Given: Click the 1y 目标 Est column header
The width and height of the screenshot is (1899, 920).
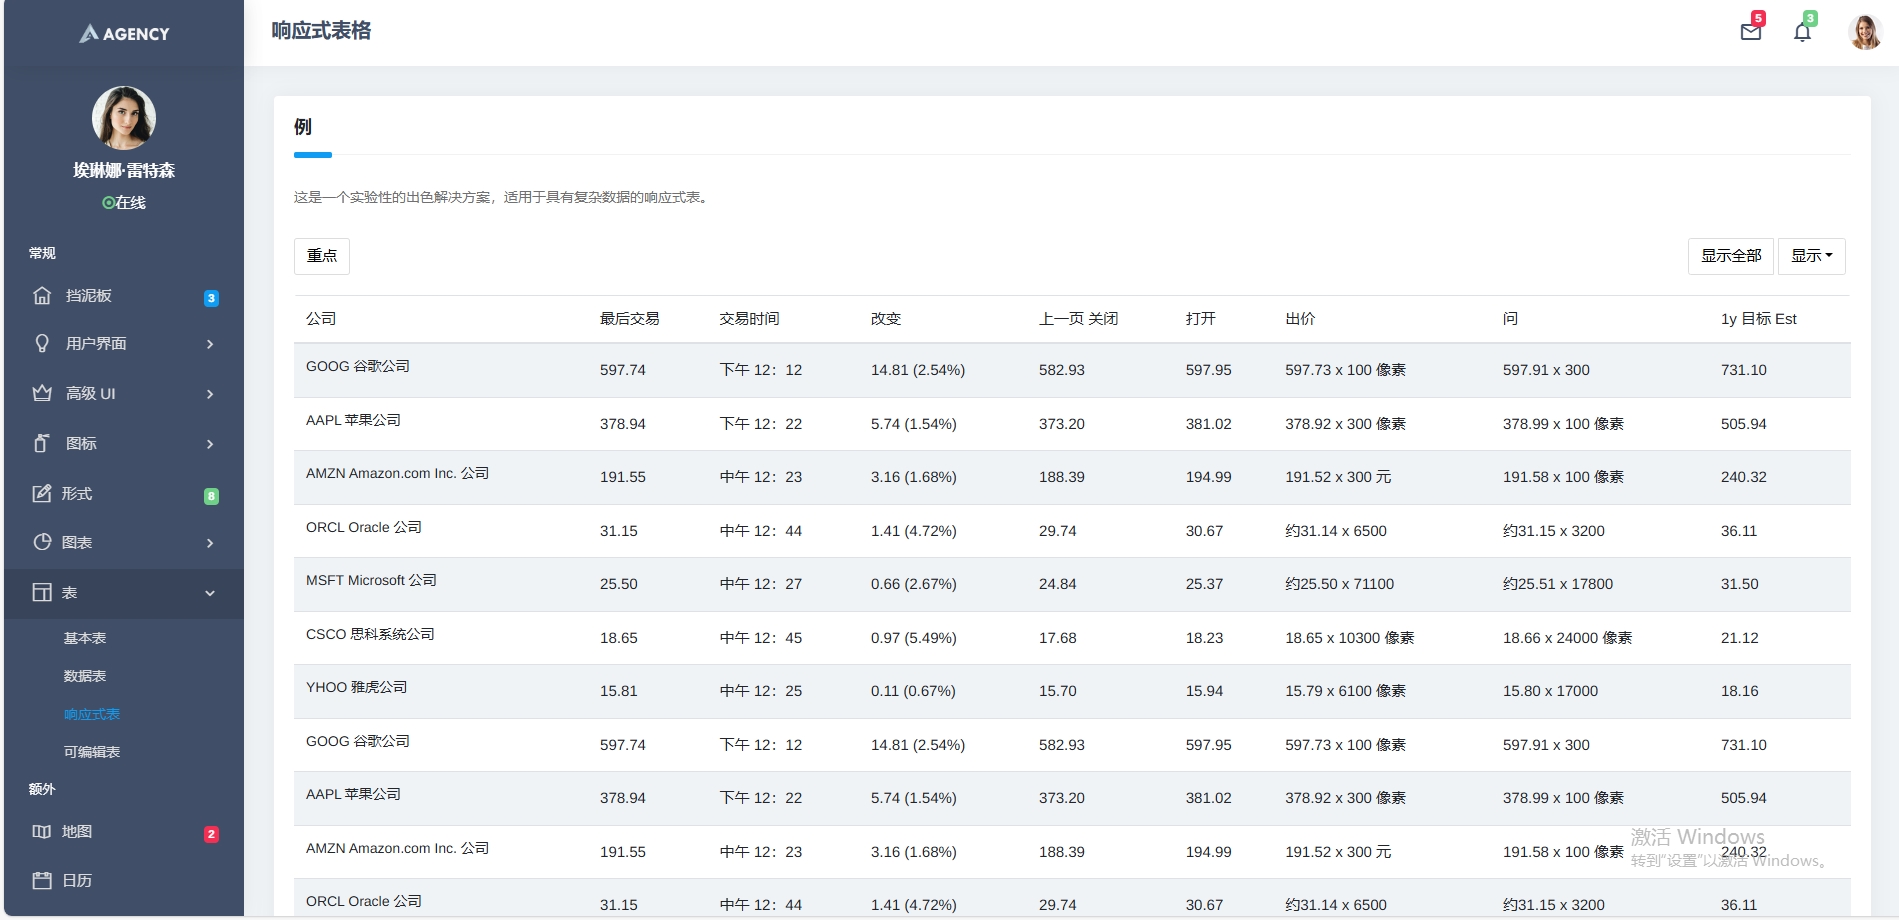Looking at the screenshot, I should pyautogui.click(x=1759, y=319).
